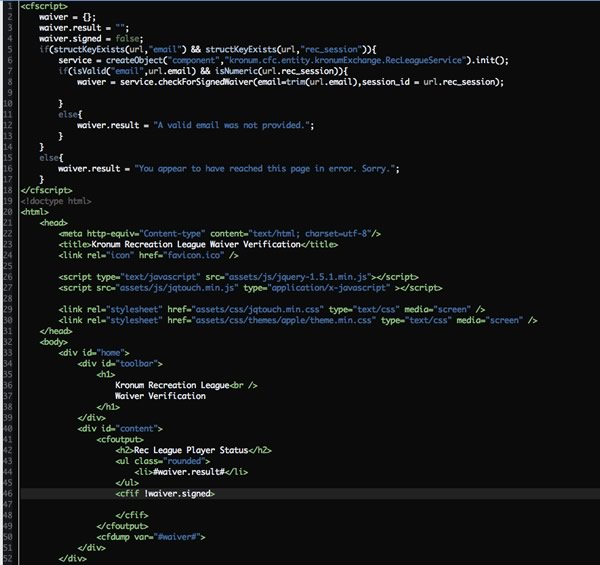The width and height of the screenshot is (600, 565).
Task: Click the isNumeric(url.rec_session) call
Action: click(279, 71)
